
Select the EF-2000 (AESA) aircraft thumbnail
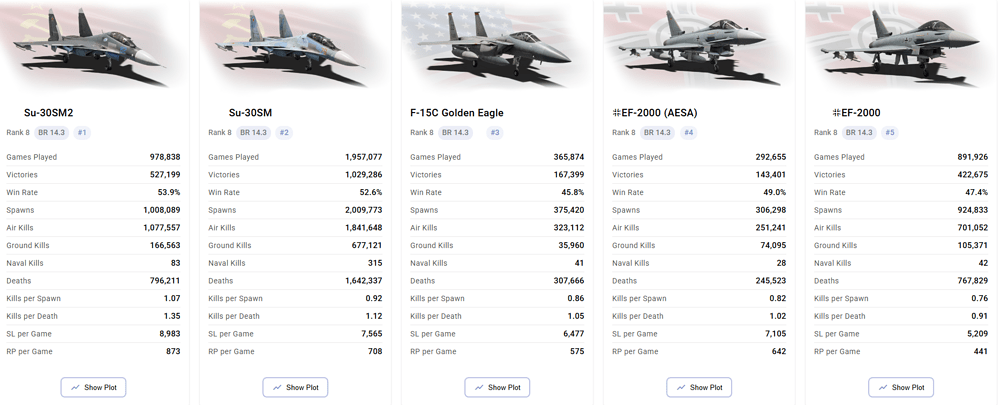tap(699, 45)
